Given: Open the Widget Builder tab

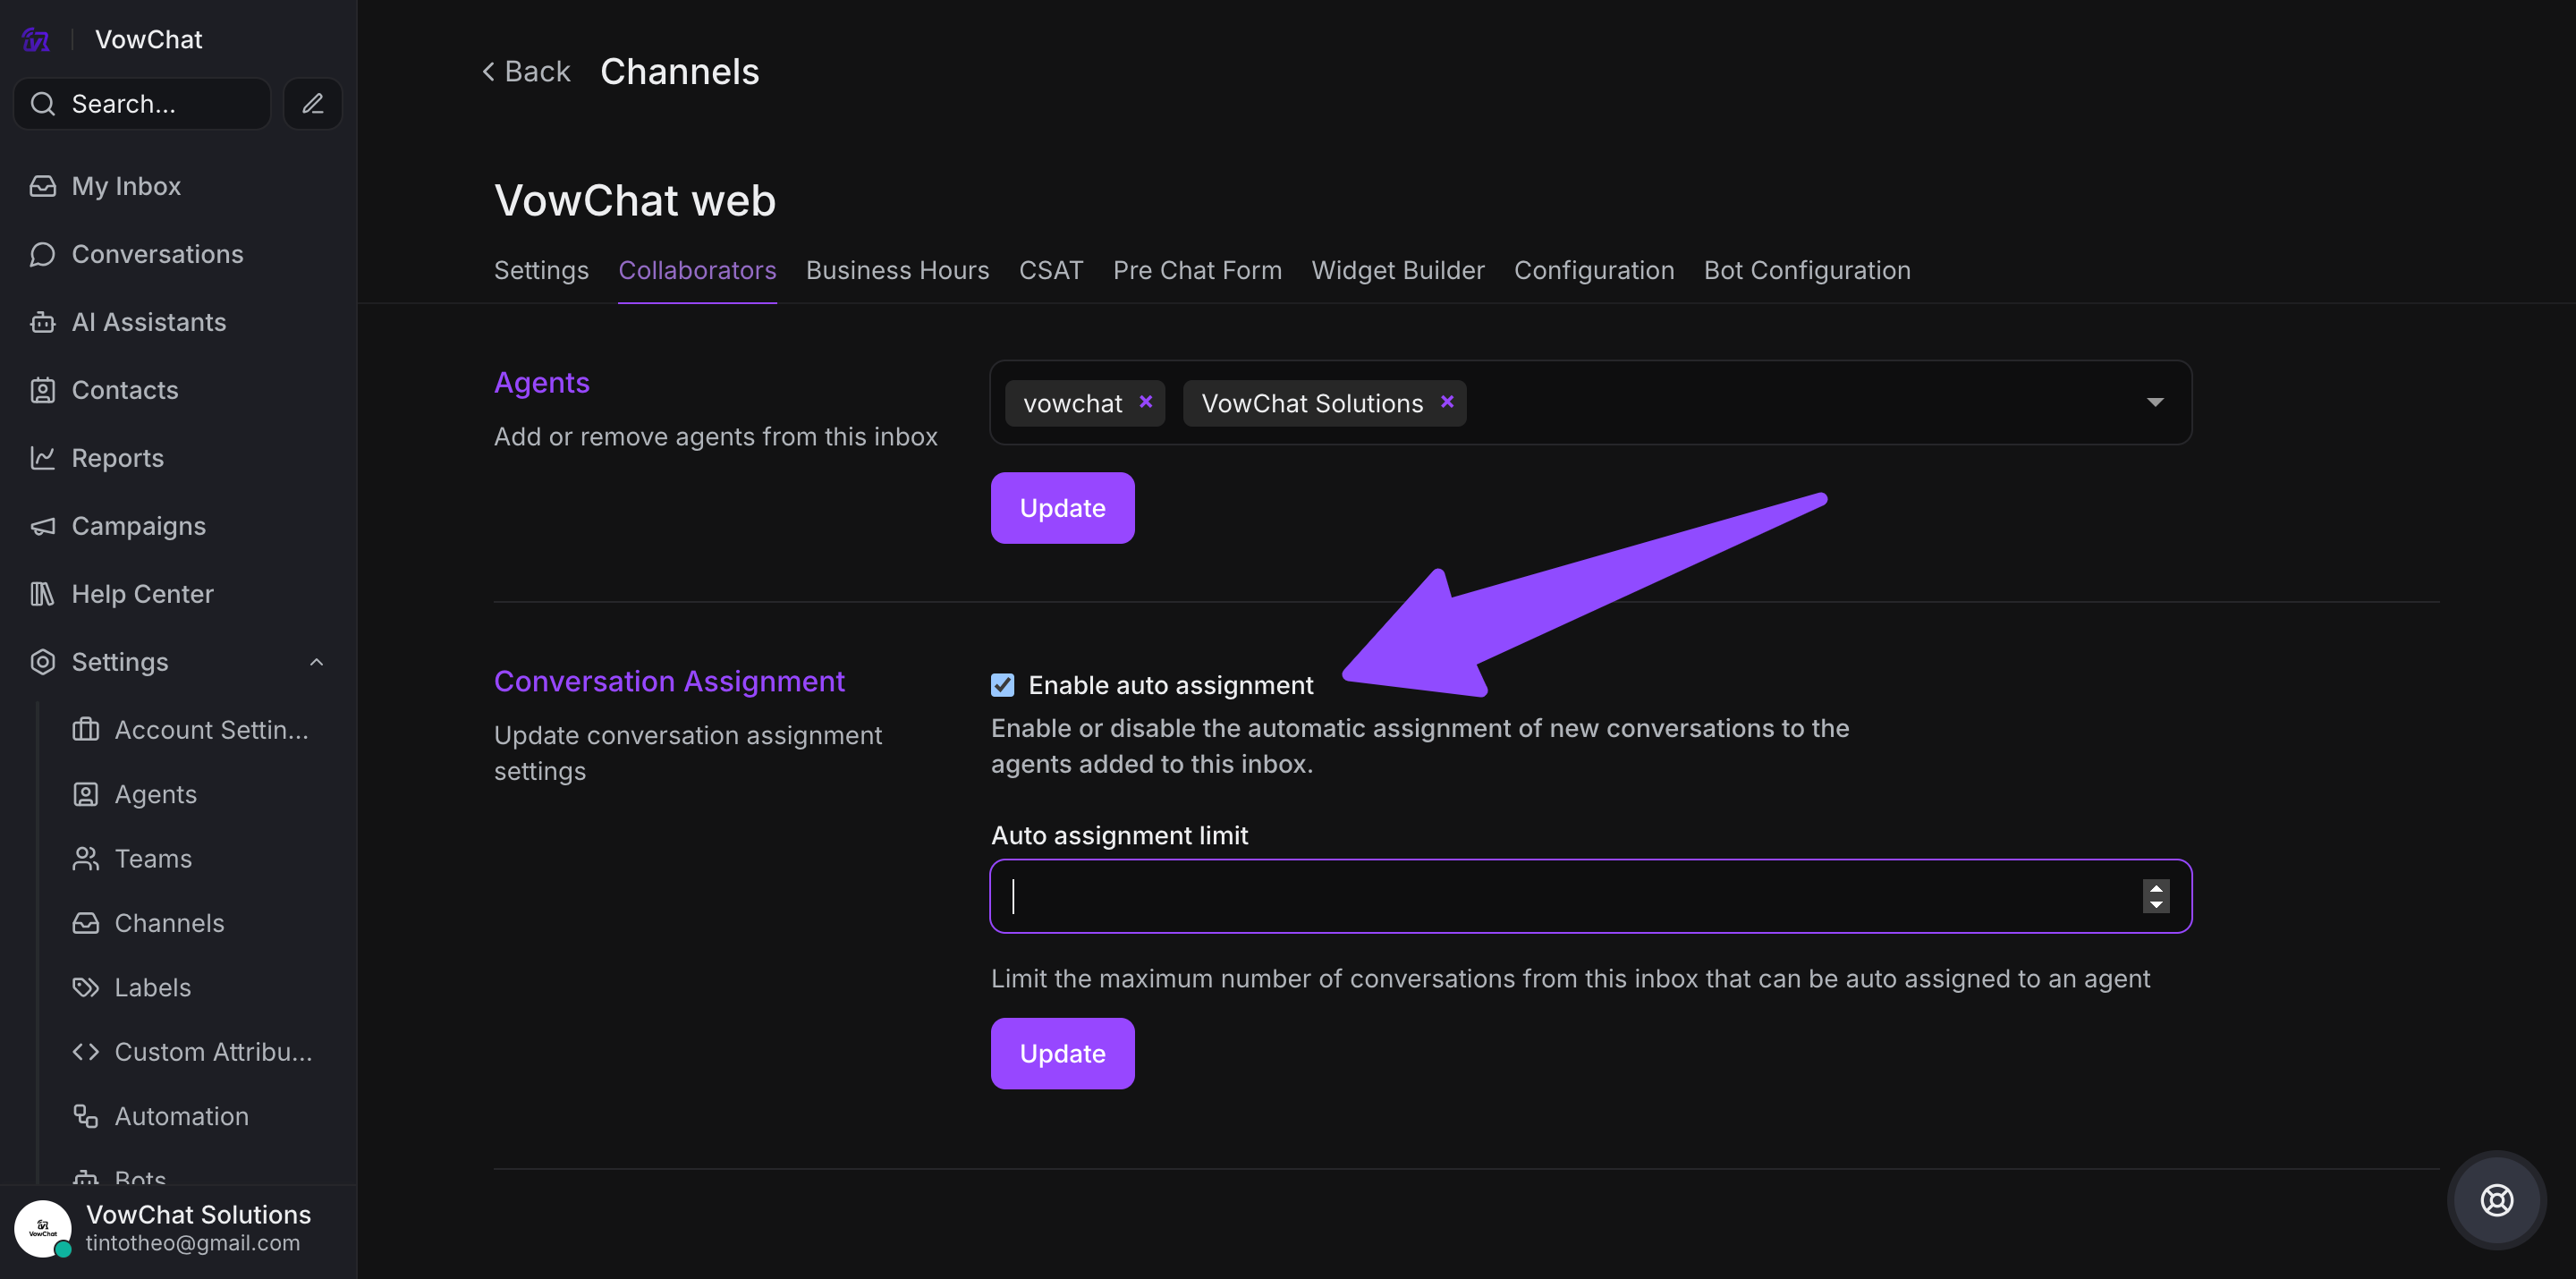Looking at the screenshot, I should [x=1397, y=270].
